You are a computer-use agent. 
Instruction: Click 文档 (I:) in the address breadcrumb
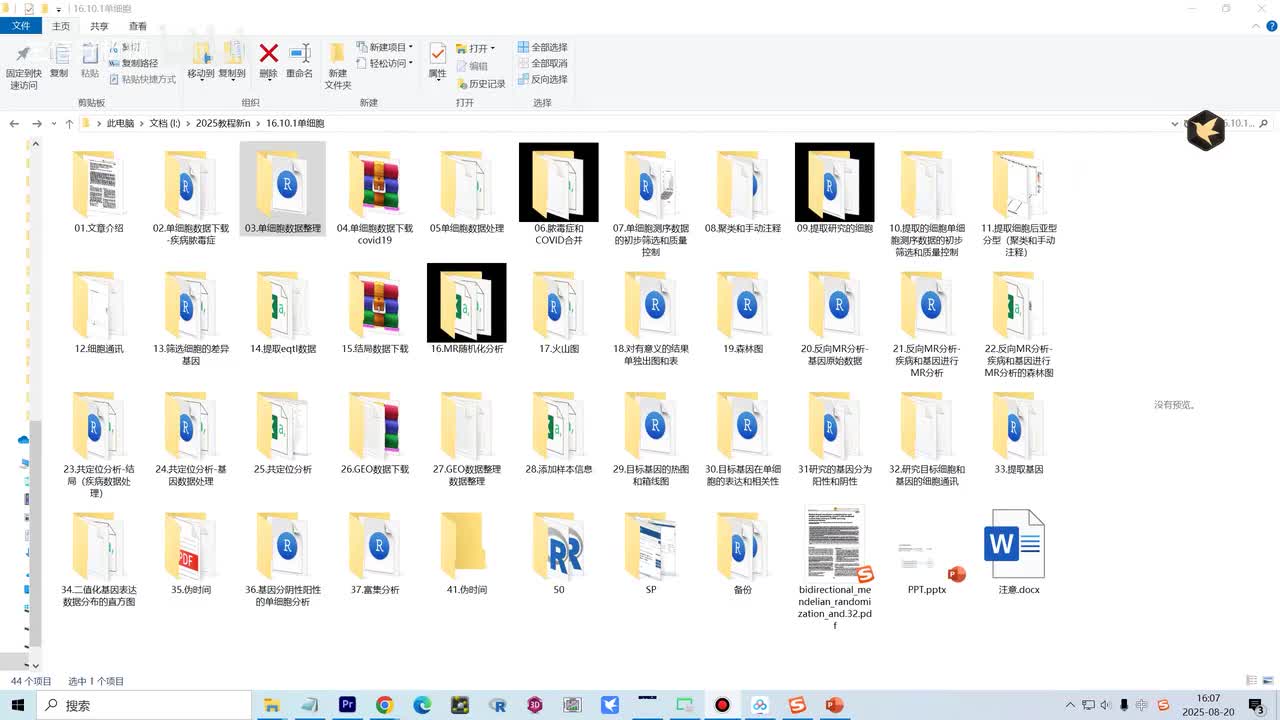(x=165, y=123)
